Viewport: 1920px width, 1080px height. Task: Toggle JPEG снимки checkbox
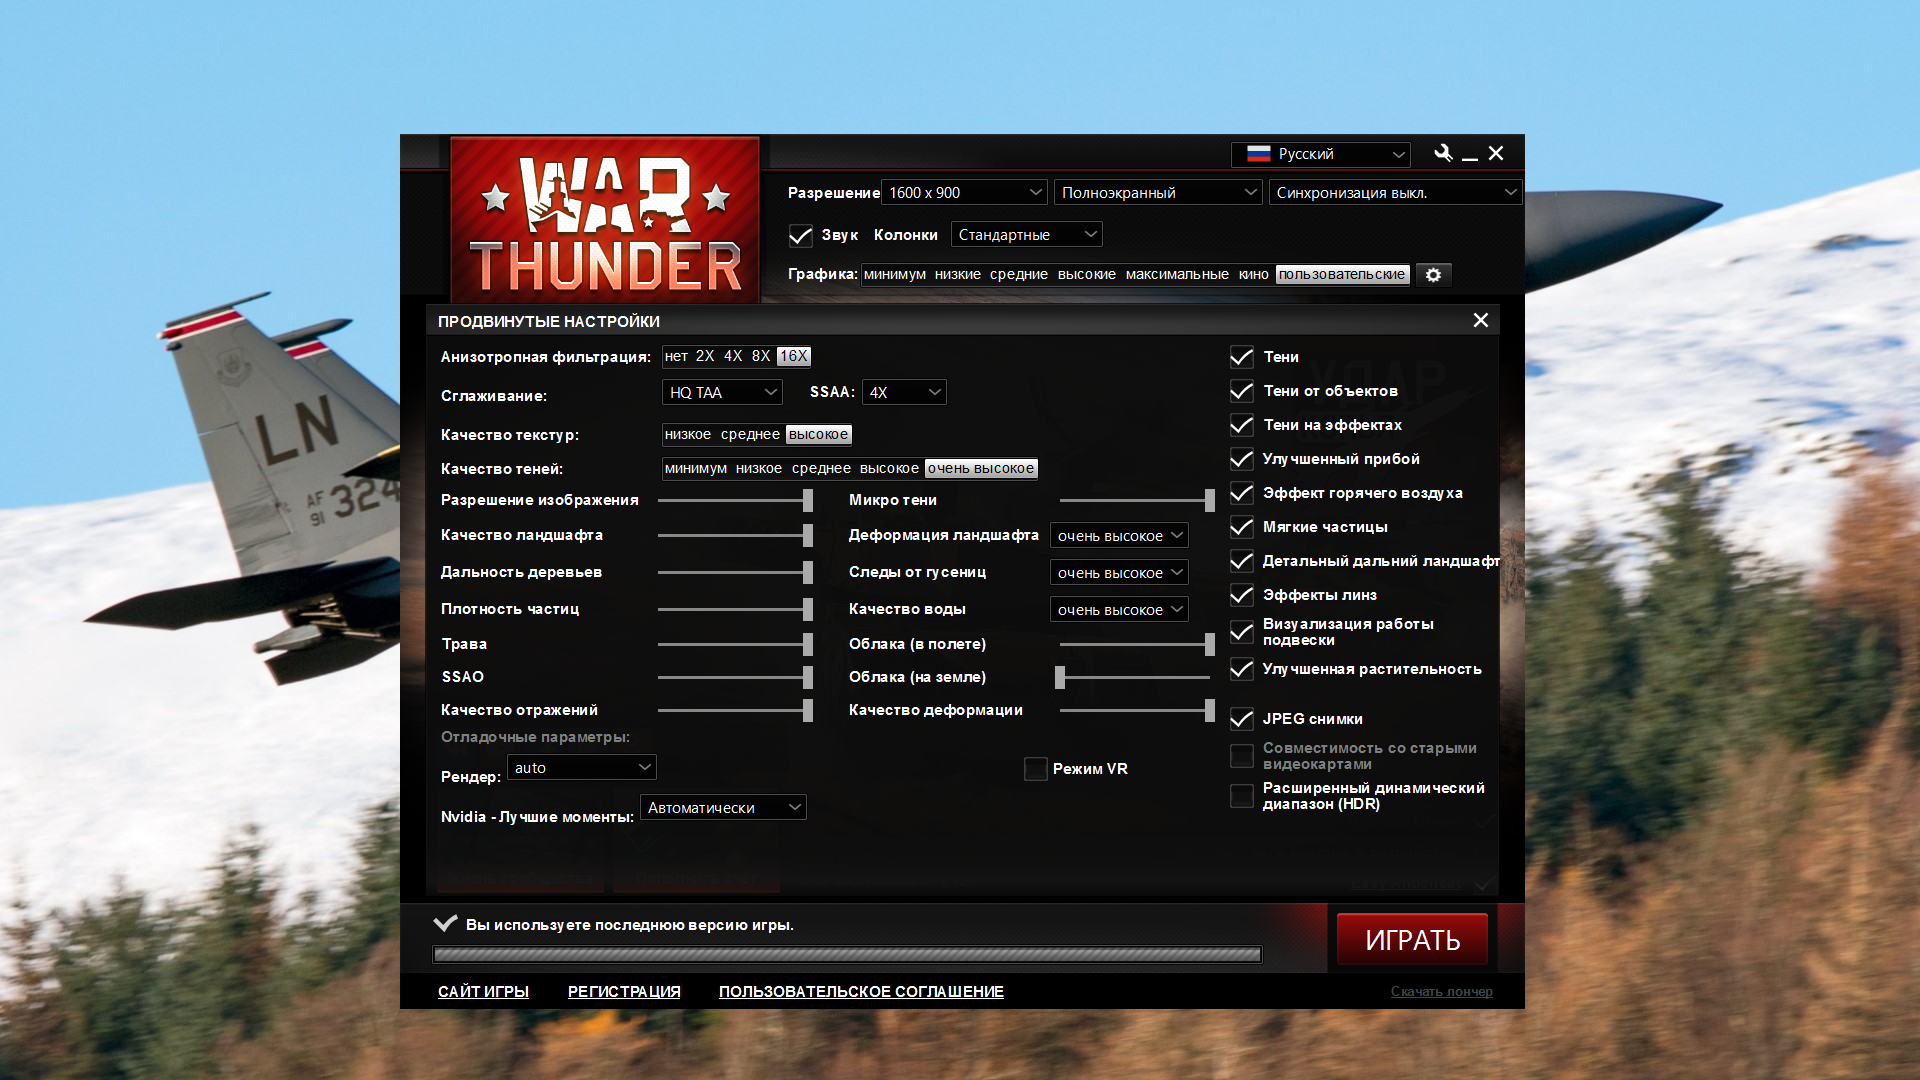pos(1241,719)
